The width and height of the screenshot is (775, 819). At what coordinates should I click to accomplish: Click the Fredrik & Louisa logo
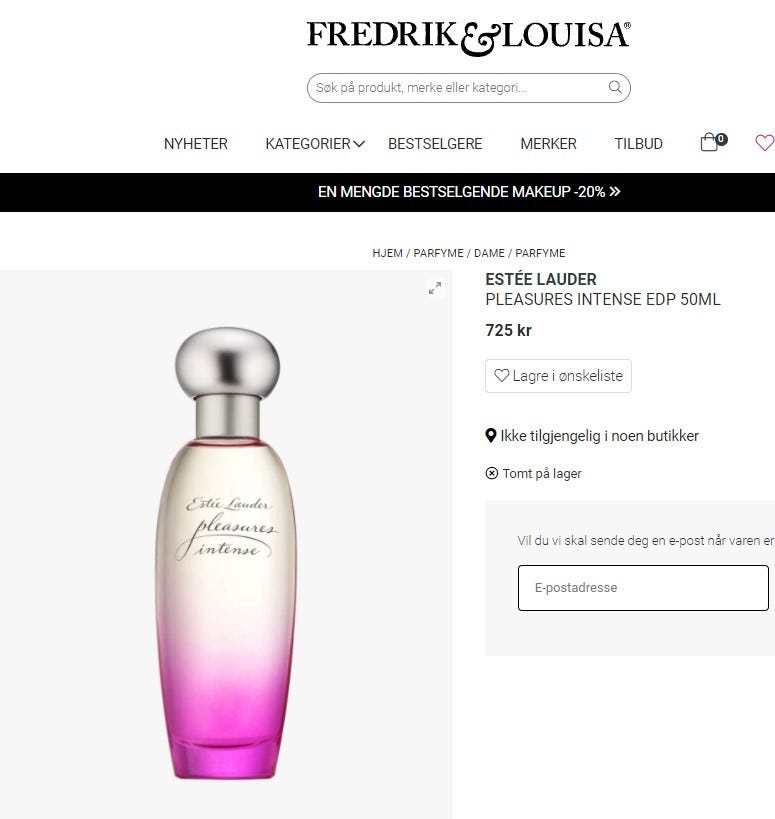click(x=468, y=38)
